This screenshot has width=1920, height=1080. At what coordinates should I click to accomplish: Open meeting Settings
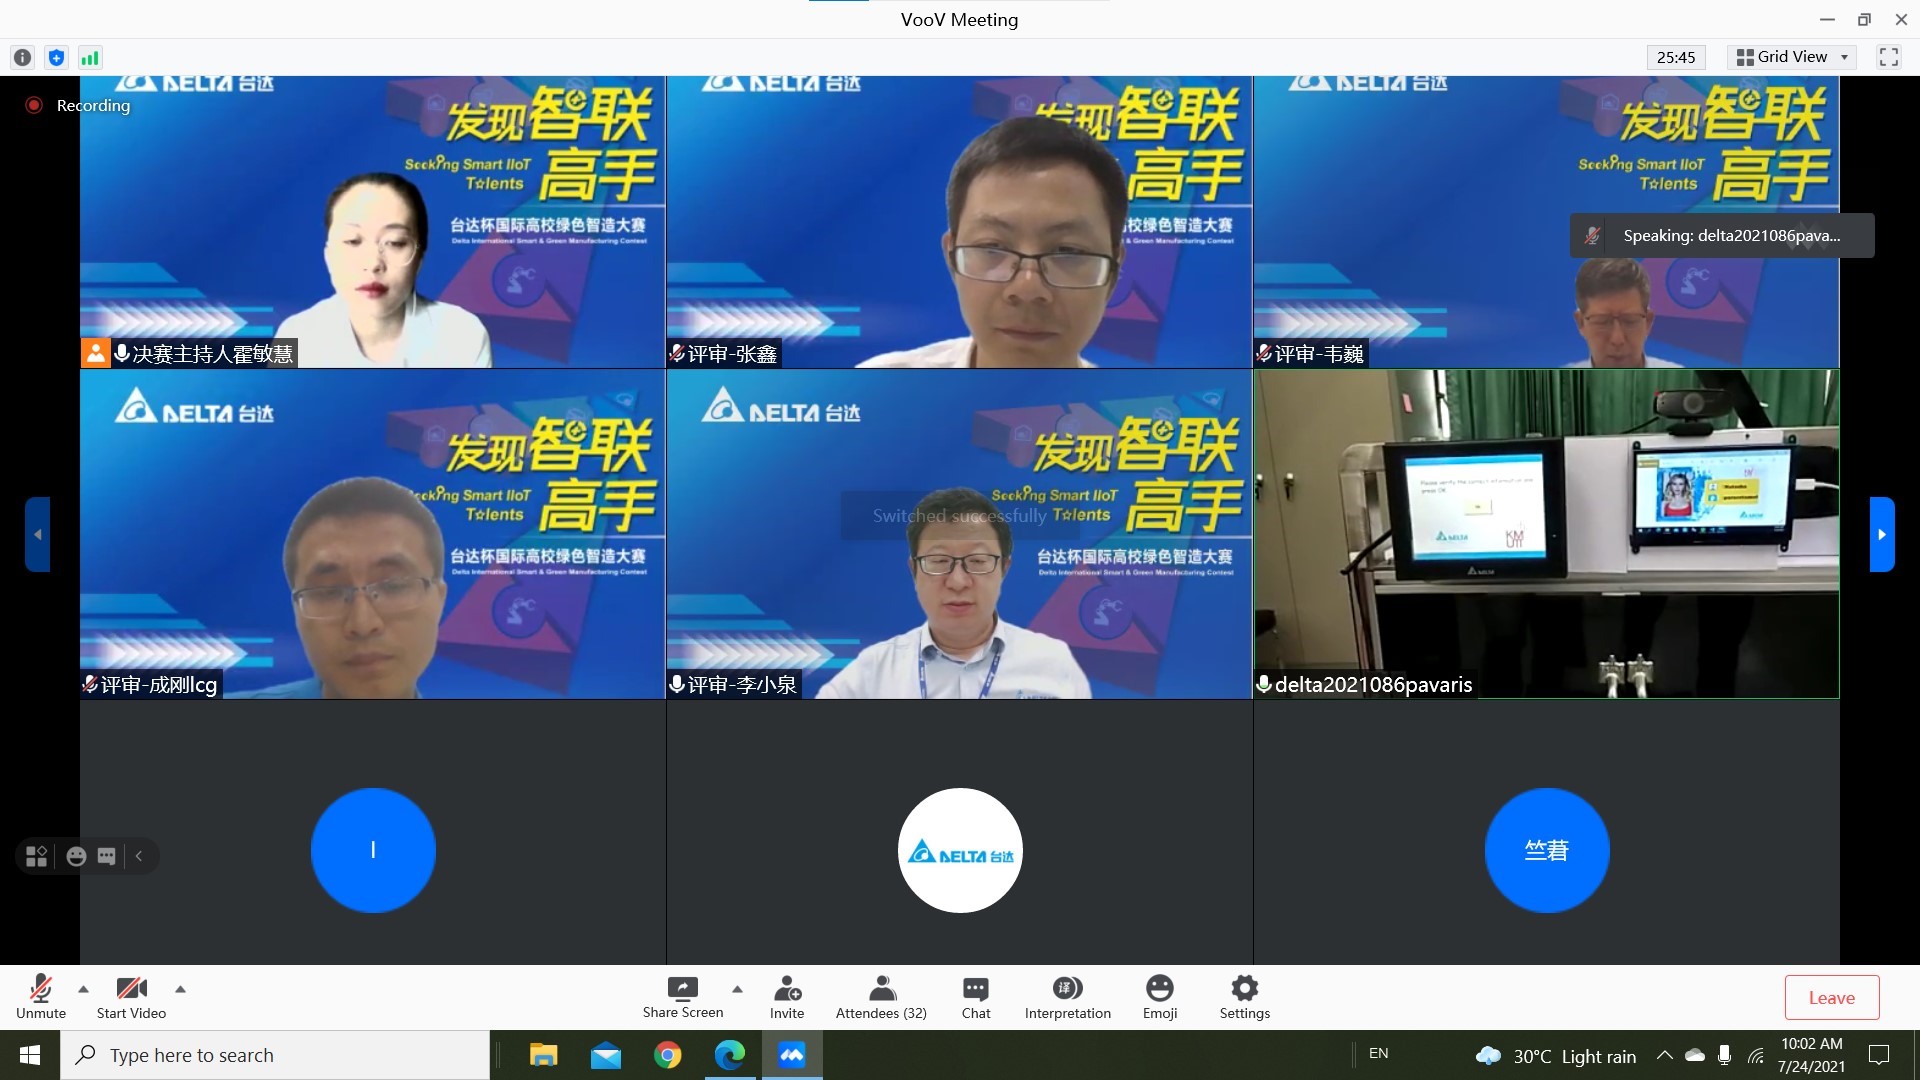click(x=1244, y=997)
